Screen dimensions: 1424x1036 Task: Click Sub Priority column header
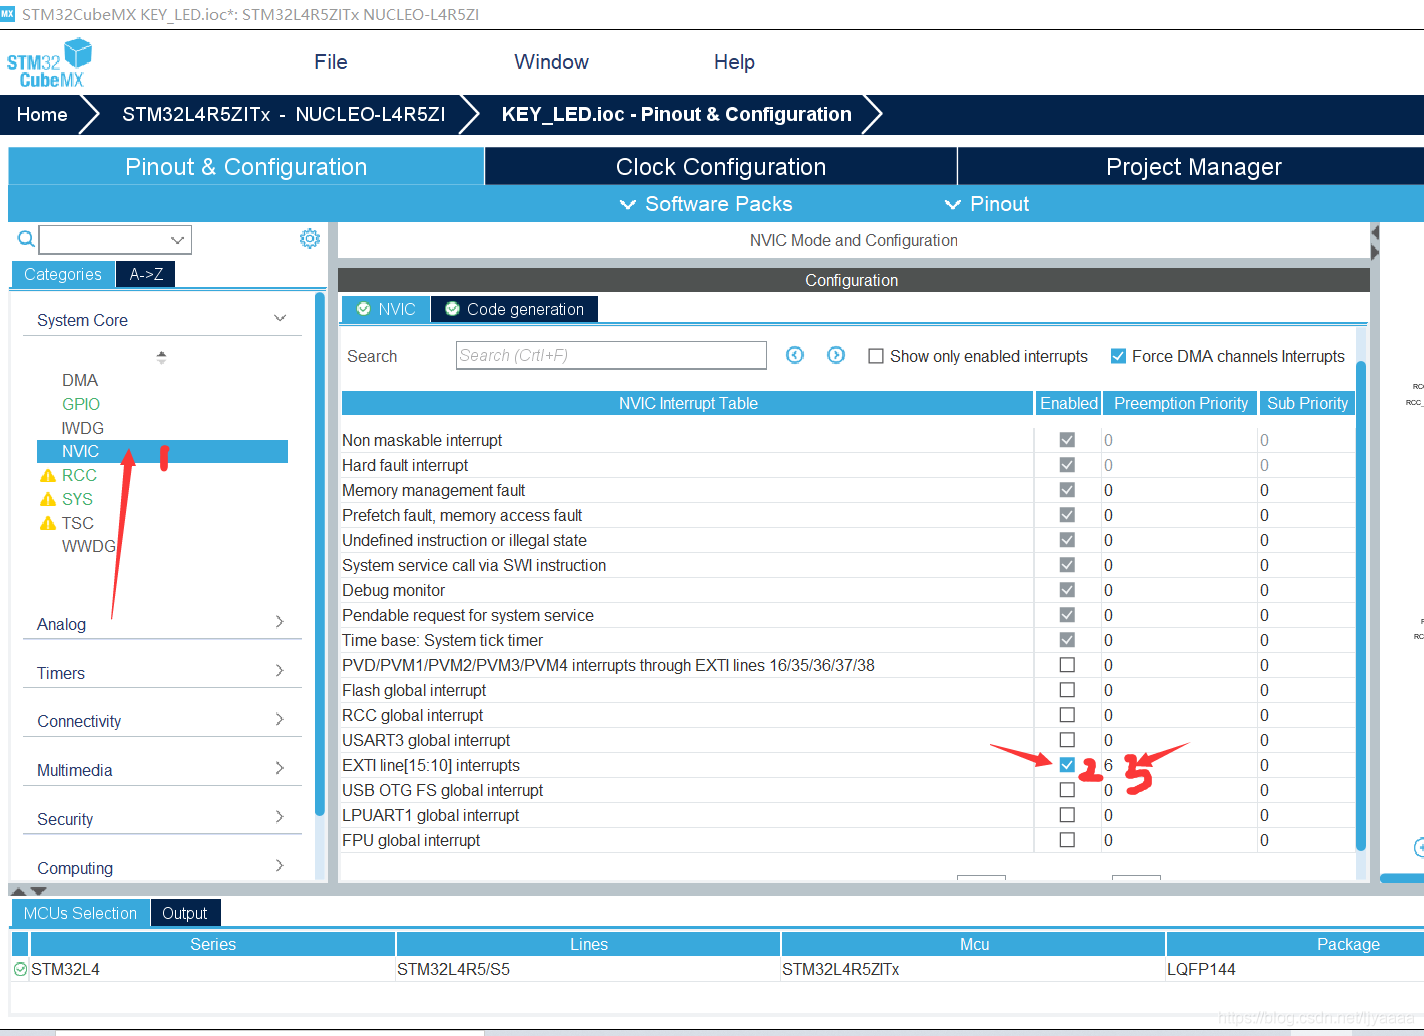point(1307,403)
